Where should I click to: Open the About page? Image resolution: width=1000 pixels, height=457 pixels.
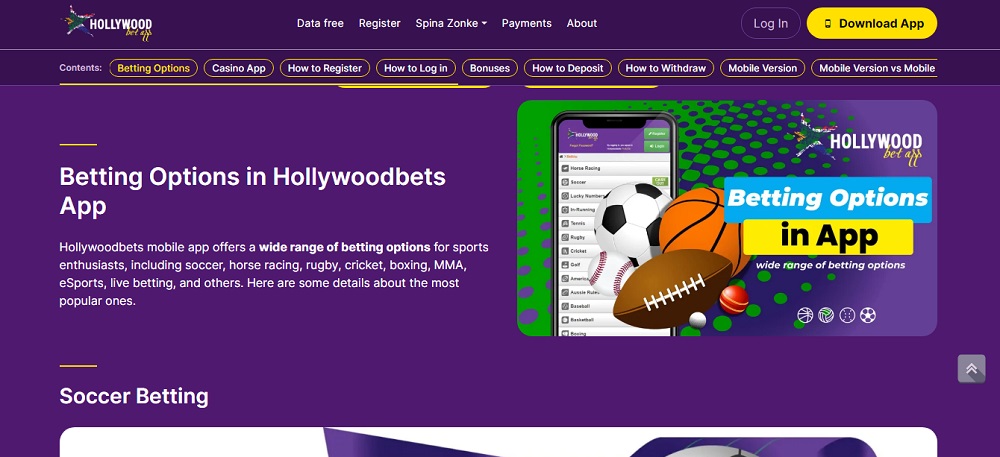point(582,23)
